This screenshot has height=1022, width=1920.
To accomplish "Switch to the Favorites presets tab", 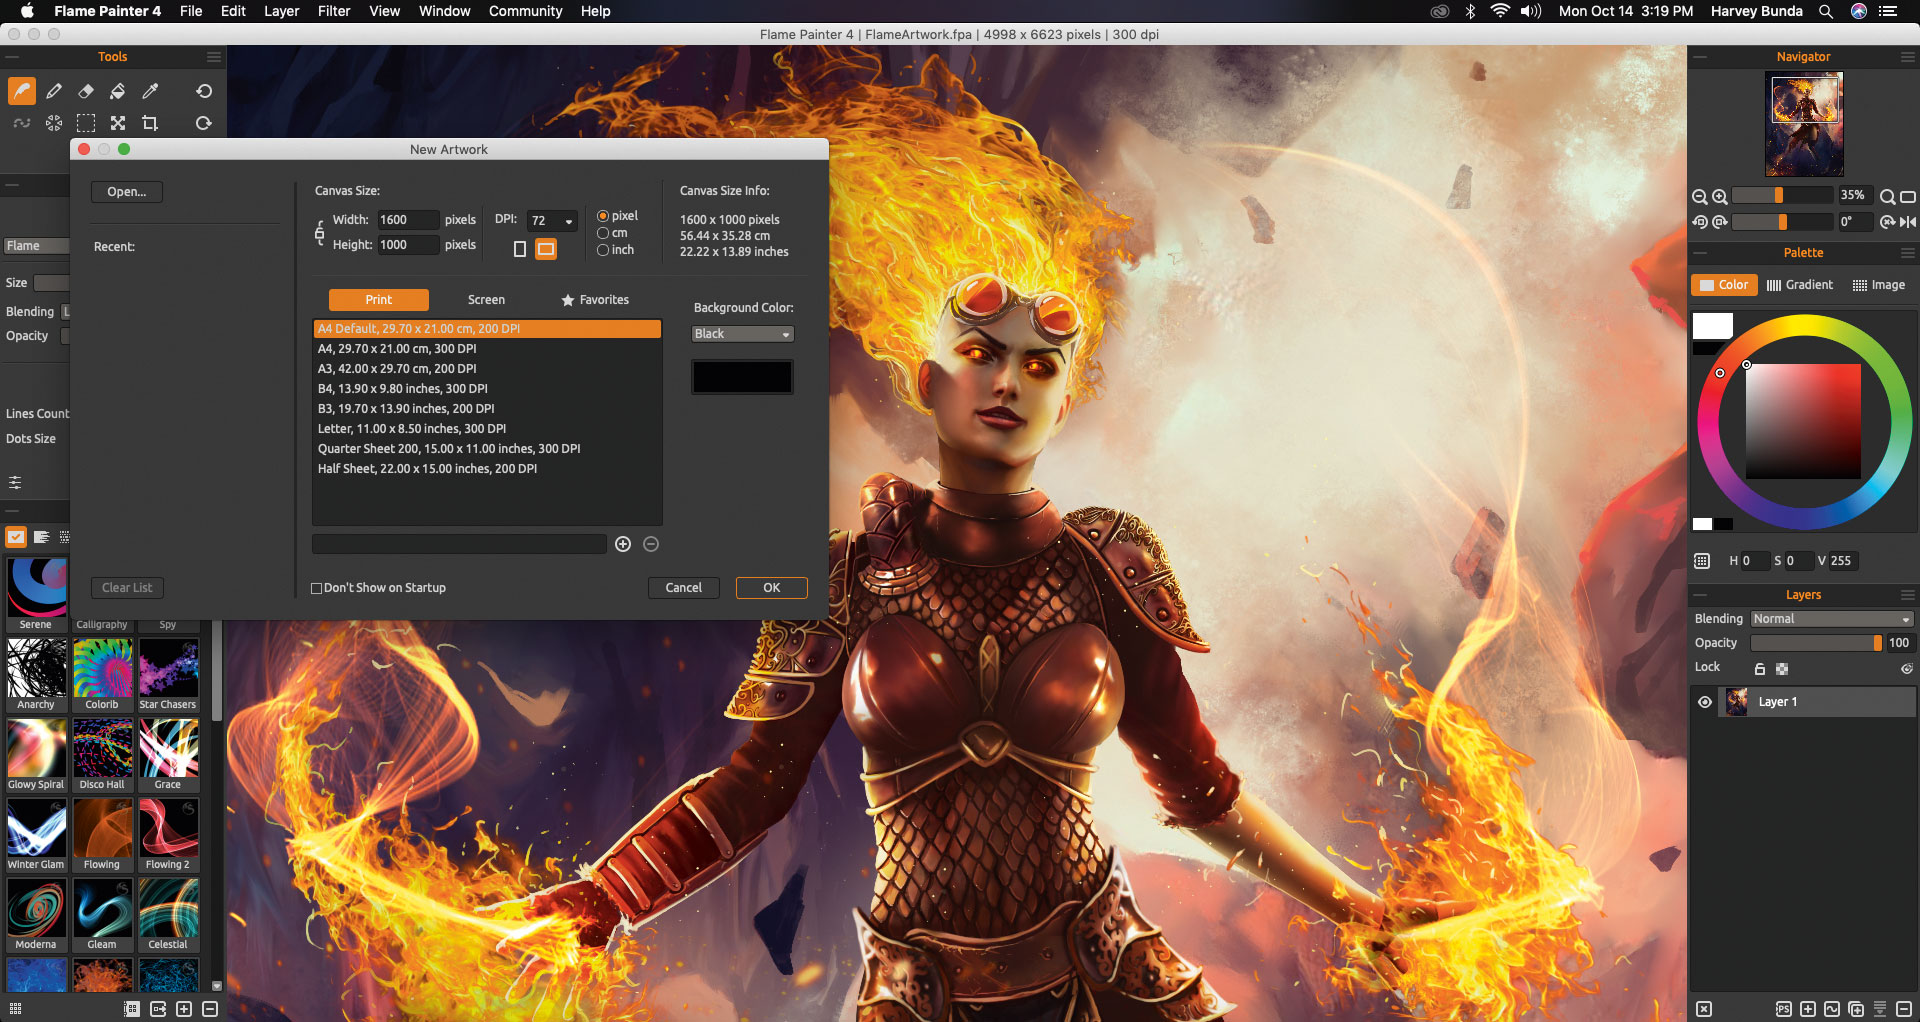I will coord(596,300).
